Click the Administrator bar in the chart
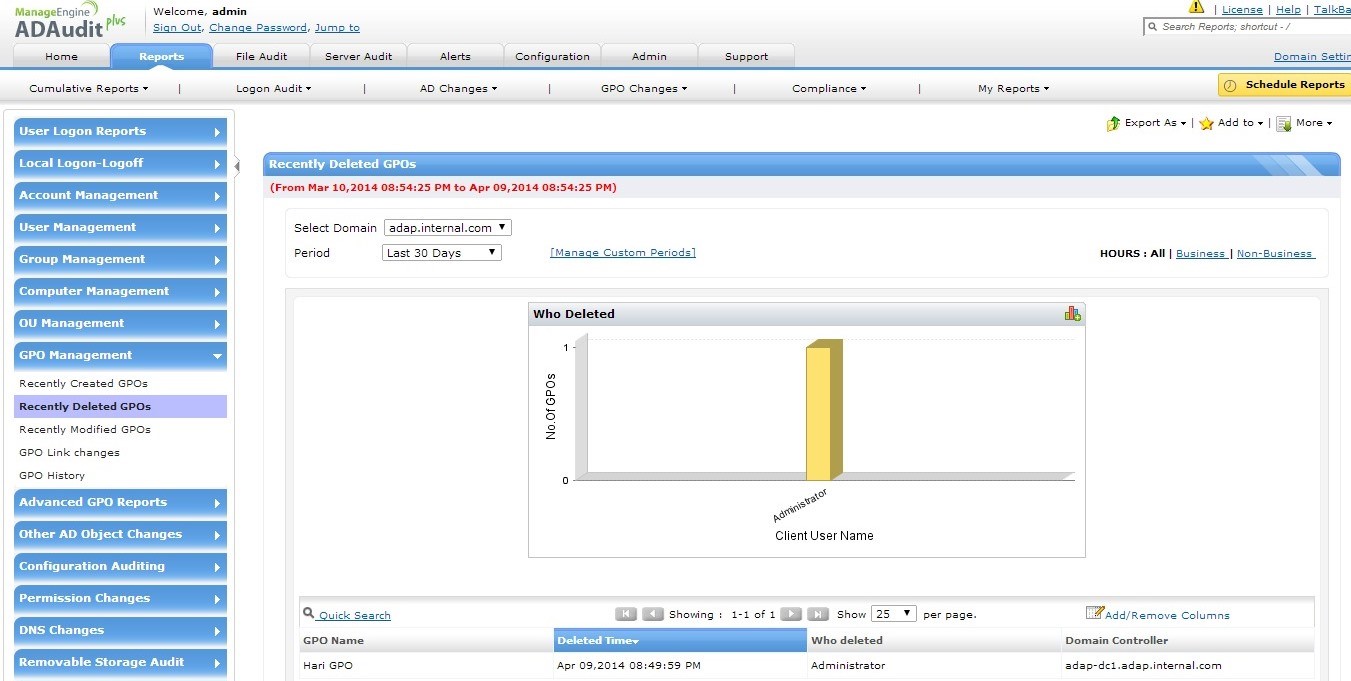 824,410
